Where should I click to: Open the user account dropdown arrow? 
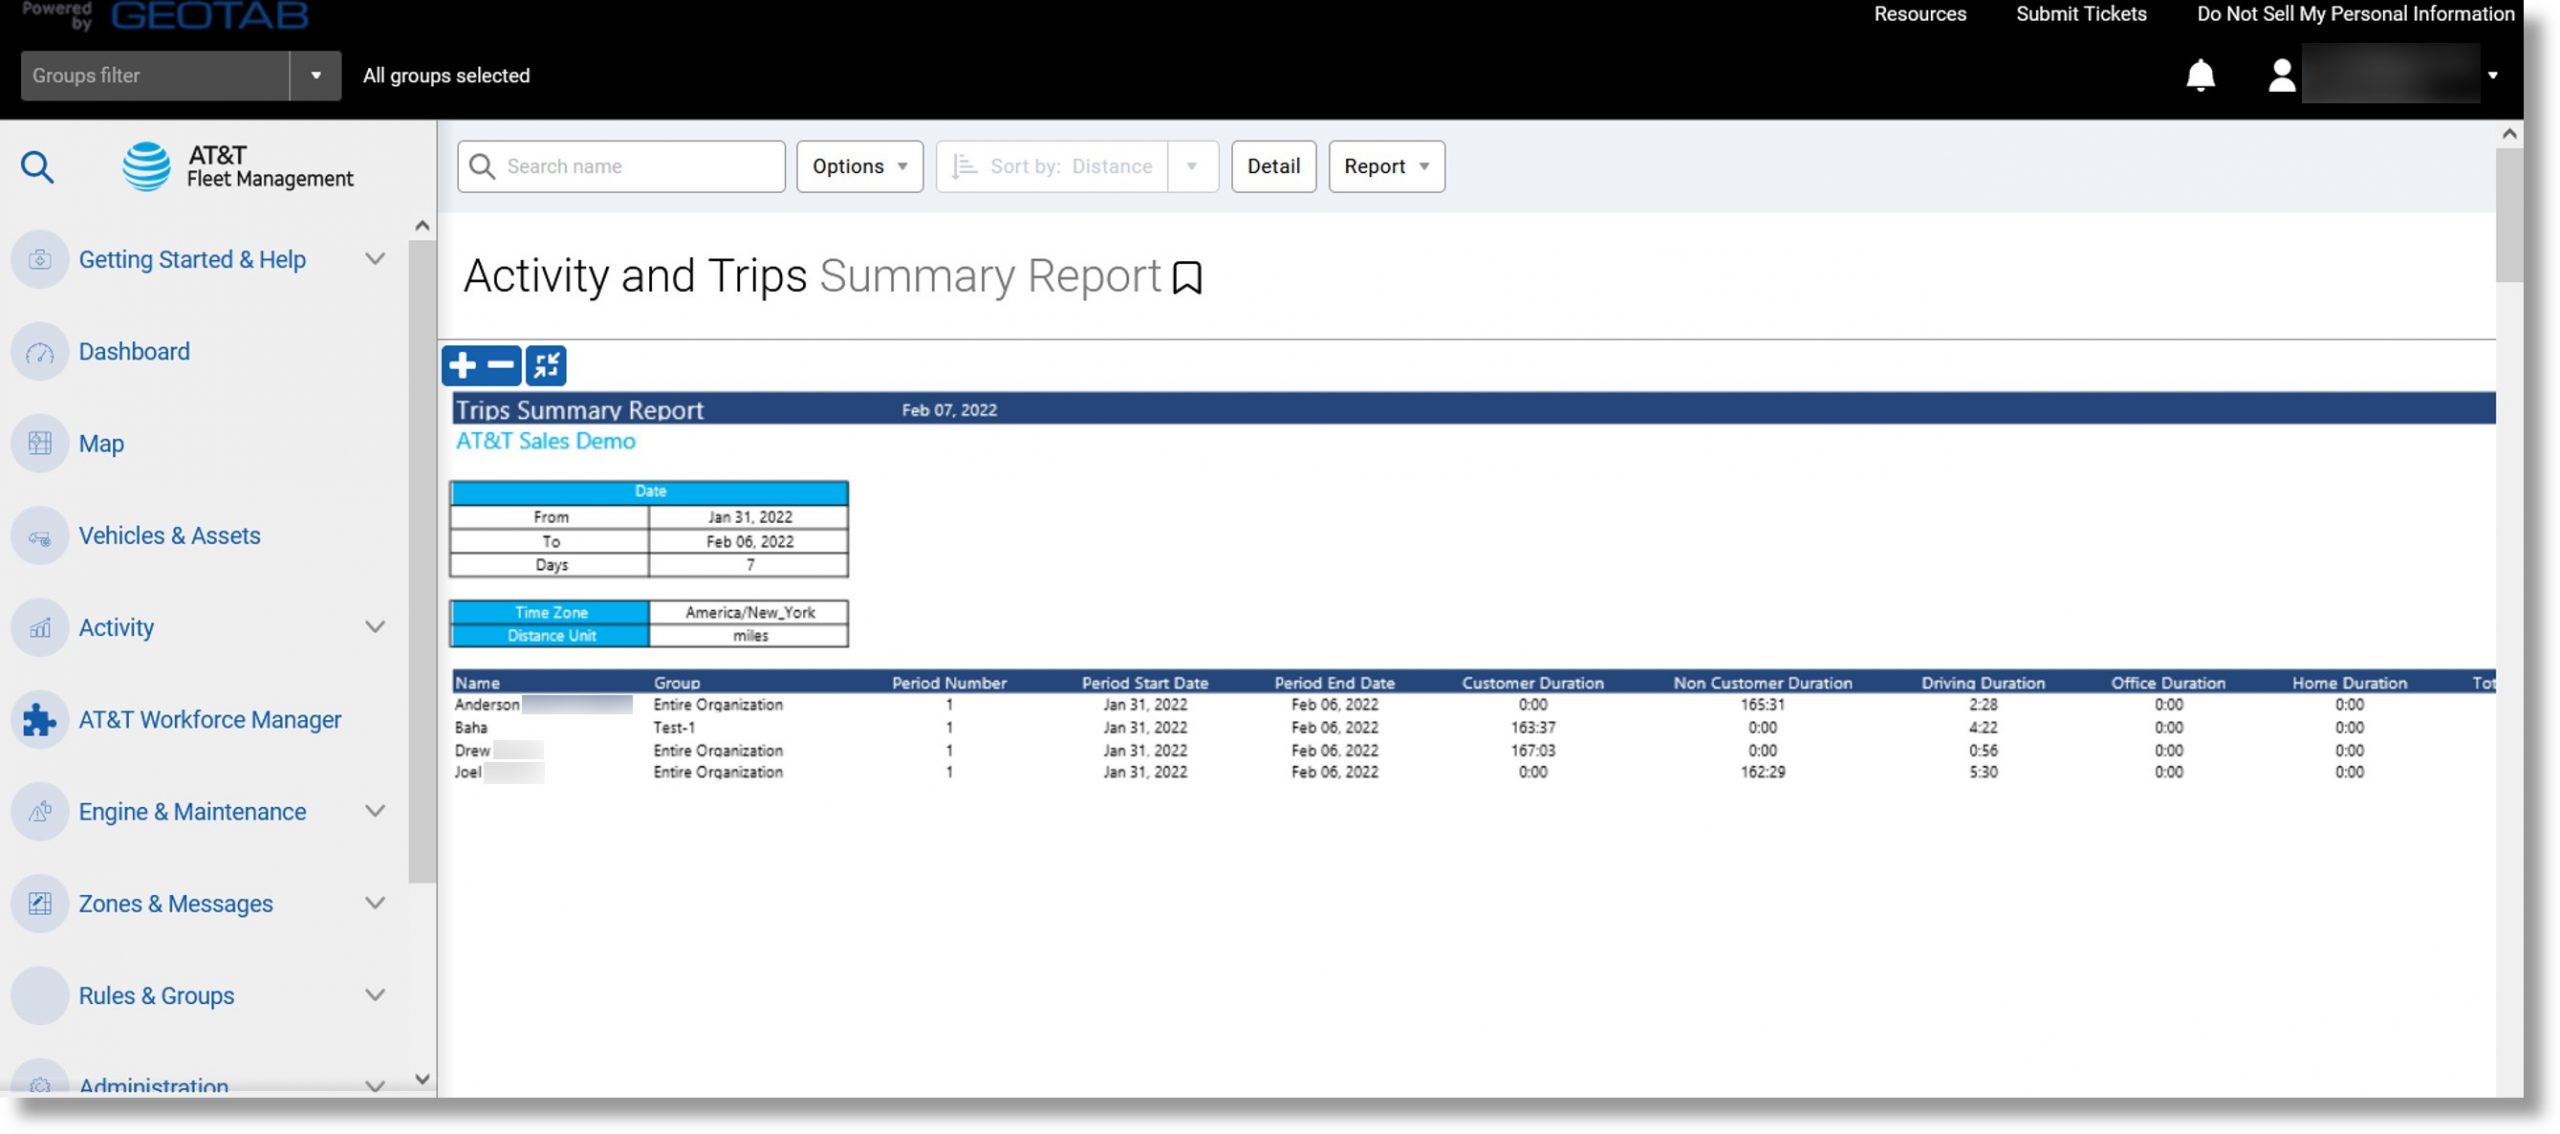coord(2492,75)
